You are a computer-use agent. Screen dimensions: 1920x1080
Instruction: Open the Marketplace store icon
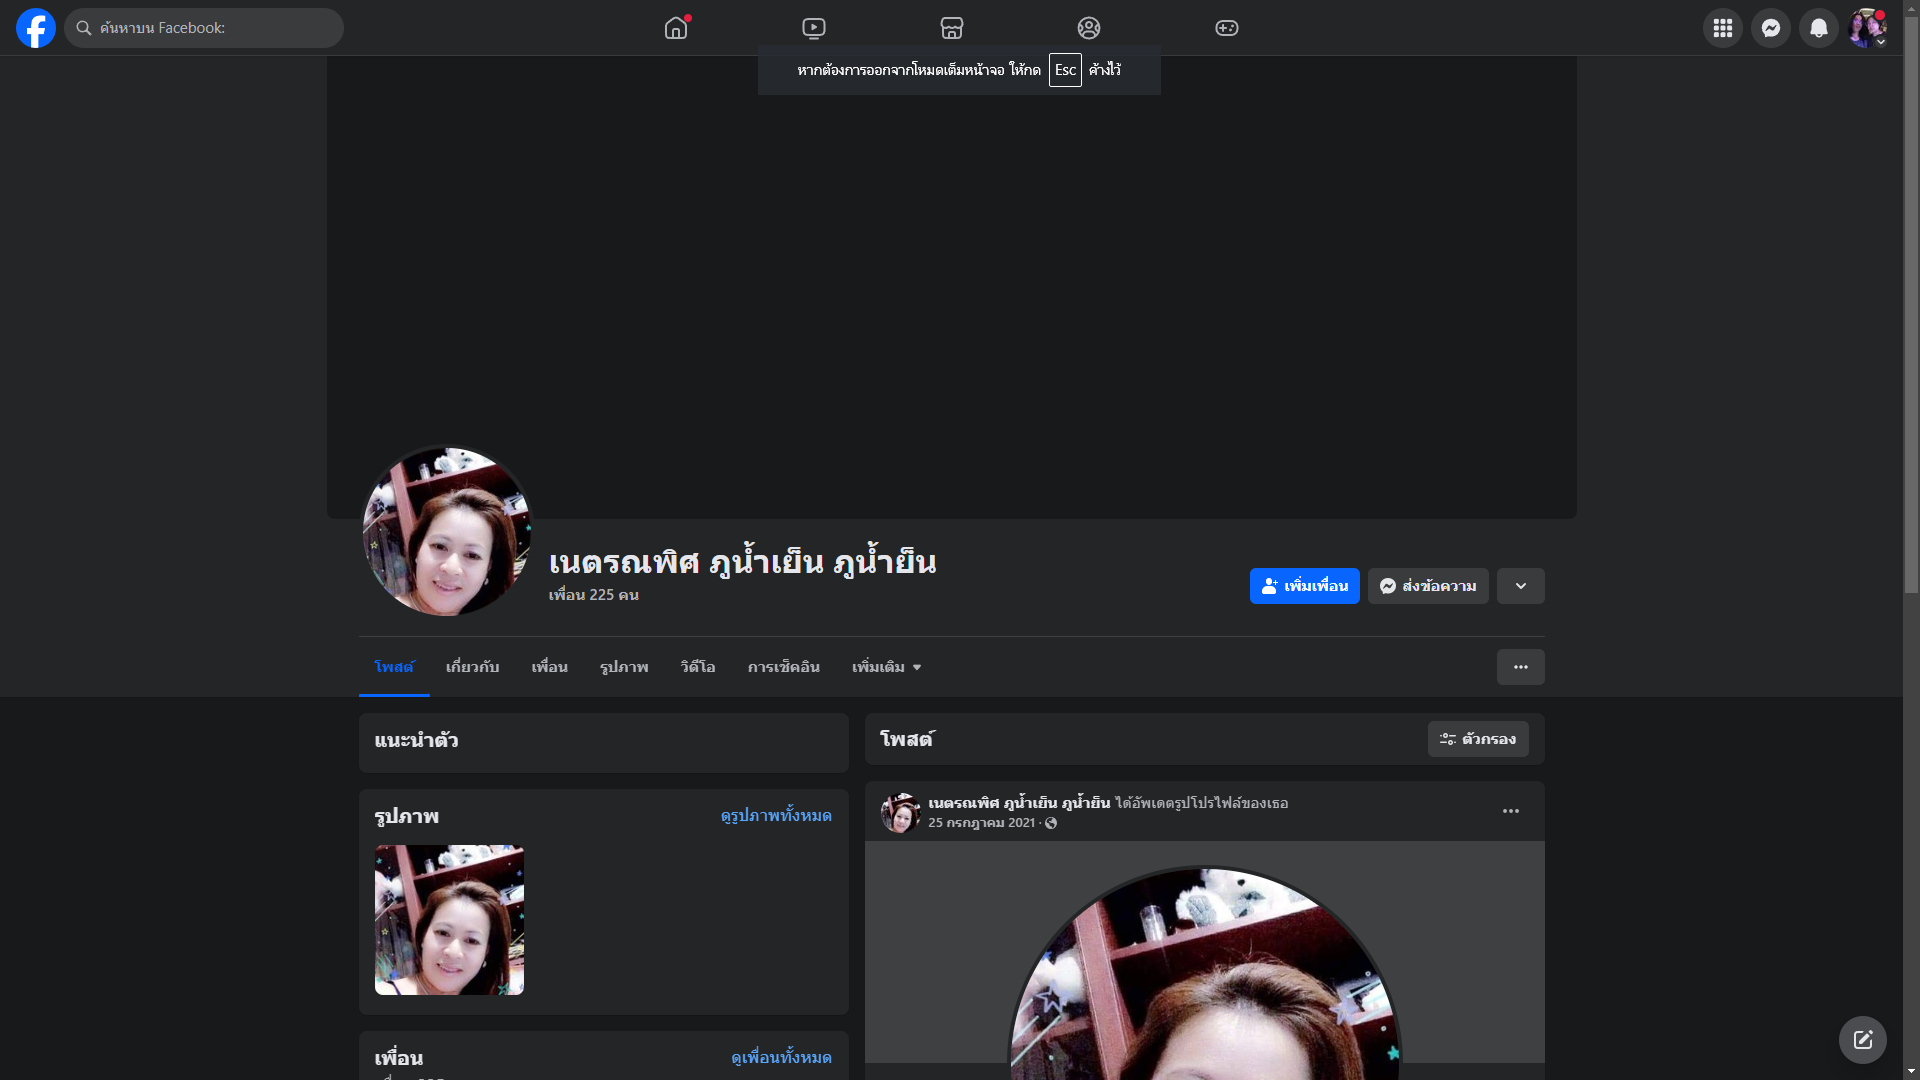952,28
